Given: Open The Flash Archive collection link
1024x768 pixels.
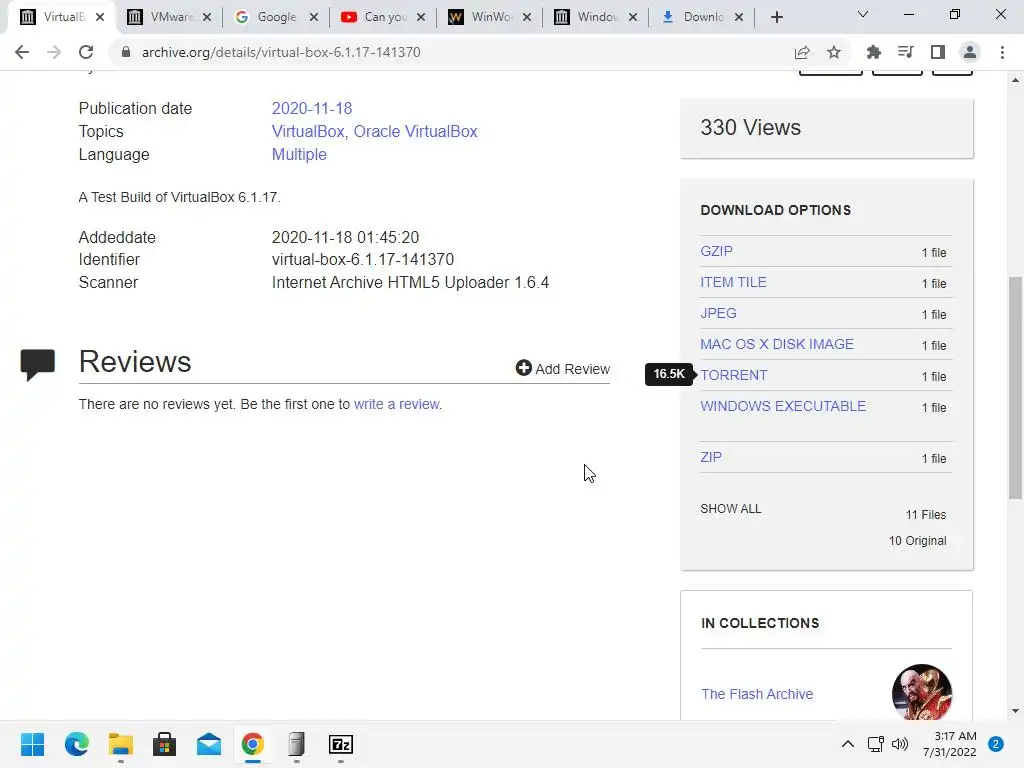Looking at the screenshot, I should click(x=757, y=694).
